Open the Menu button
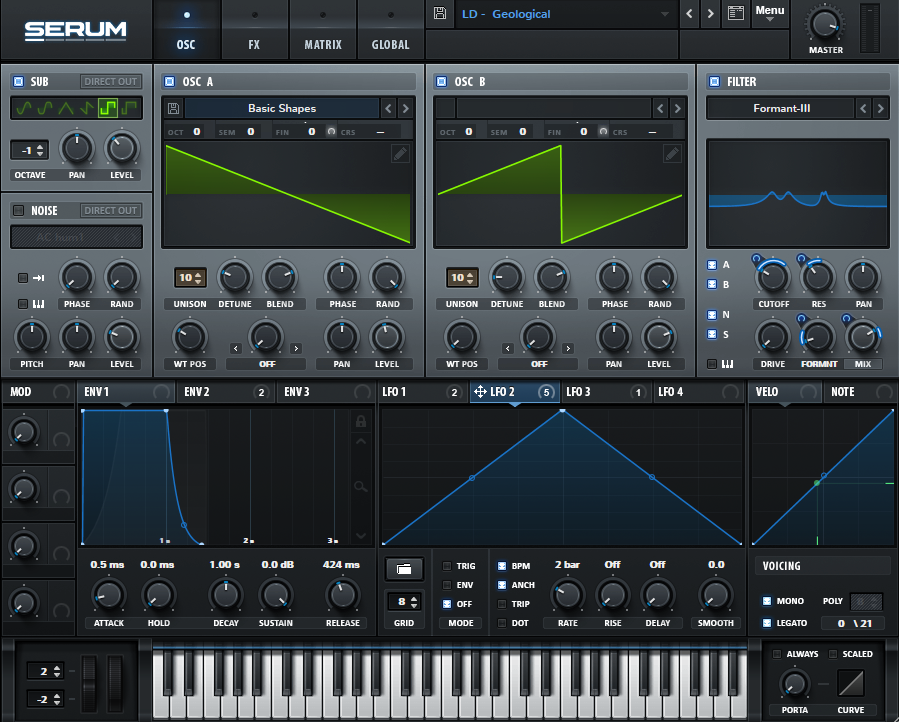The image size is (899, 722). click(770, 14)
